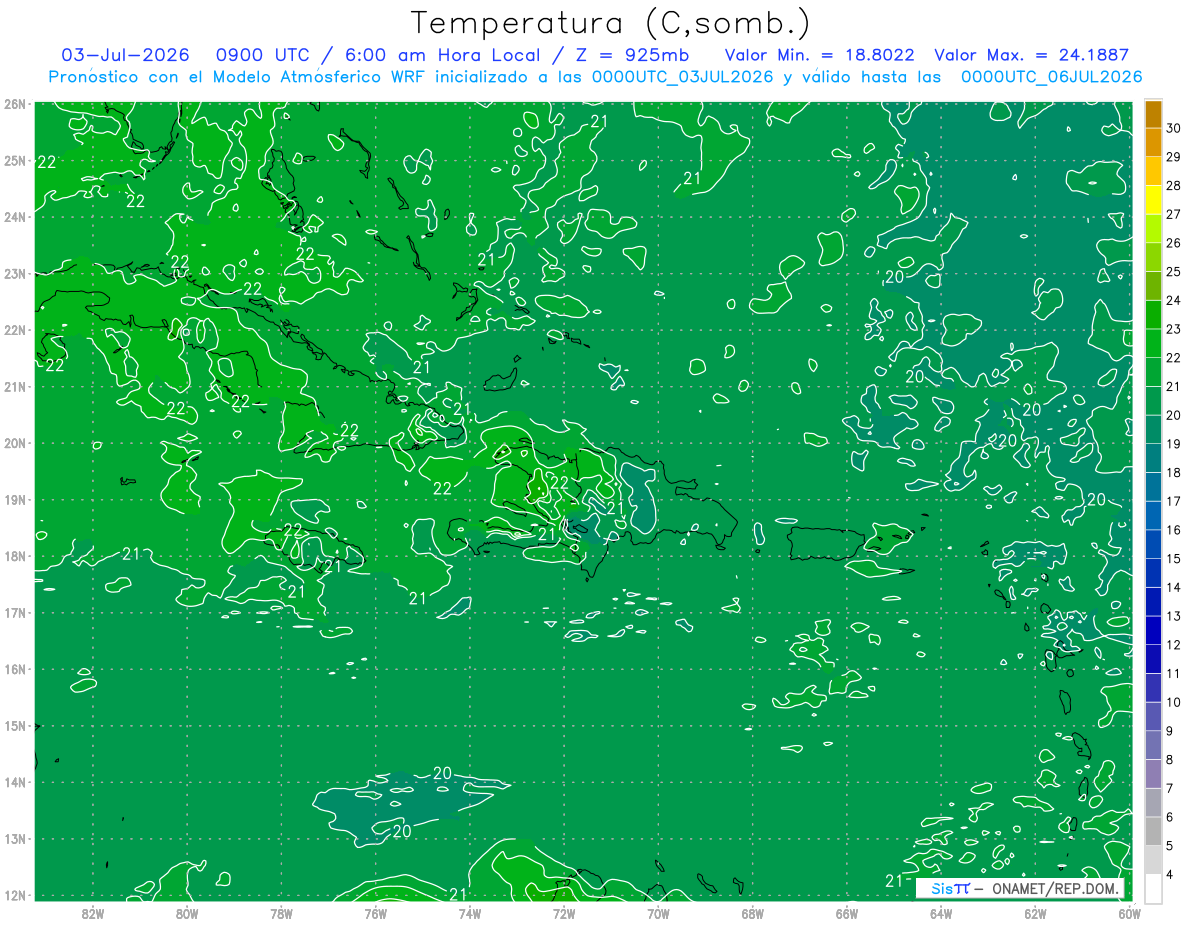Image resolution: width=1200 pixels, height=927 pixels.
Task: Select the date text "03-Jul-2026"
Action: tap(125, 55)
